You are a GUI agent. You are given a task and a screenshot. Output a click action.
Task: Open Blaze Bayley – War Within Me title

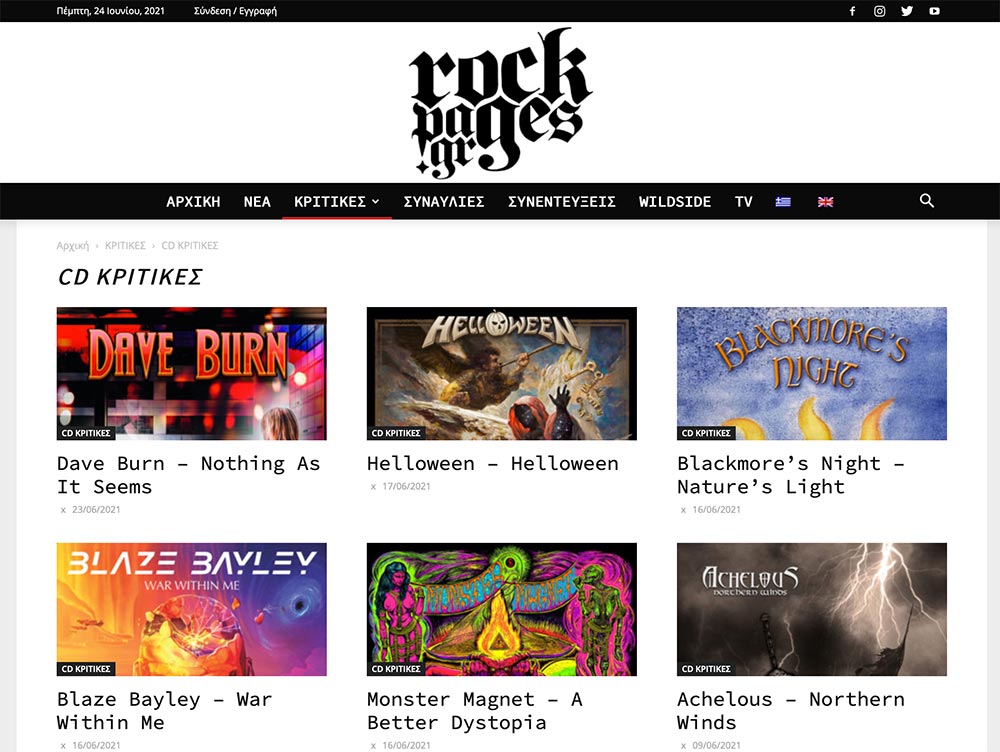click(165, 711)
